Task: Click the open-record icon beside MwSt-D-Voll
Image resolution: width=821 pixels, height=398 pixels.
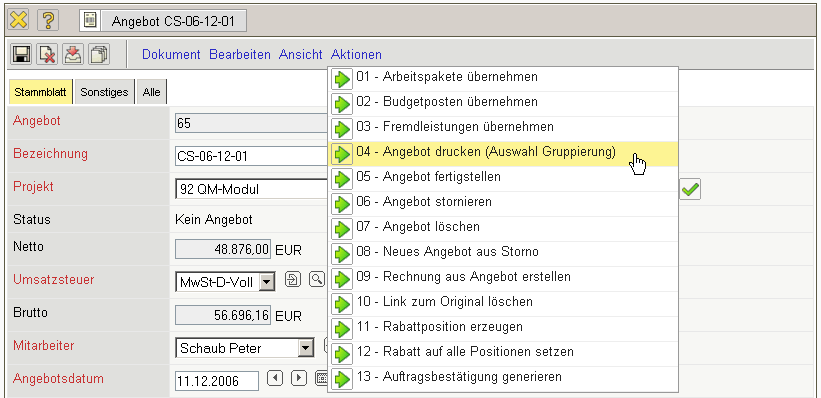Action: [292, 280]
